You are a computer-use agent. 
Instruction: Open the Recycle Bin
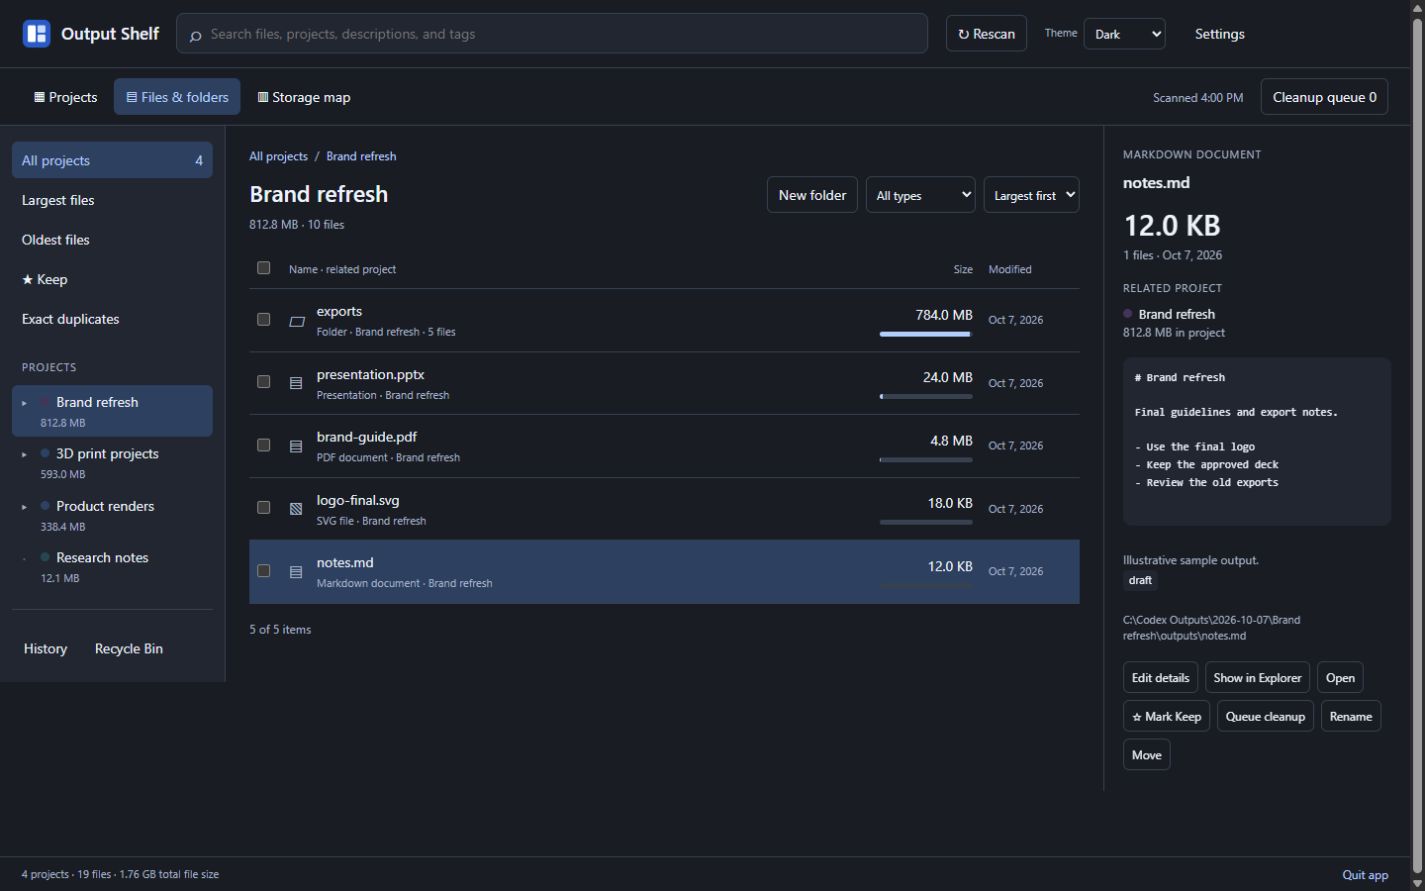[x=128, y=649]
